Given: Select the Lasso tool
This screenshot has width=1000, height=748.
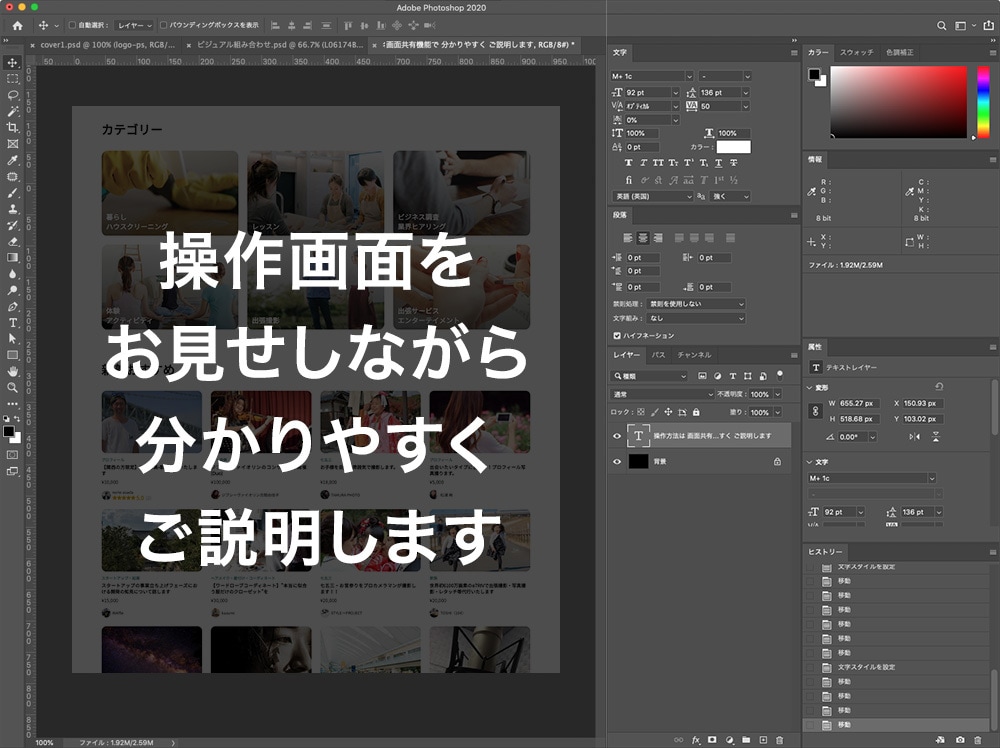Looking at the screenshot, I should (x=12, y=95).
